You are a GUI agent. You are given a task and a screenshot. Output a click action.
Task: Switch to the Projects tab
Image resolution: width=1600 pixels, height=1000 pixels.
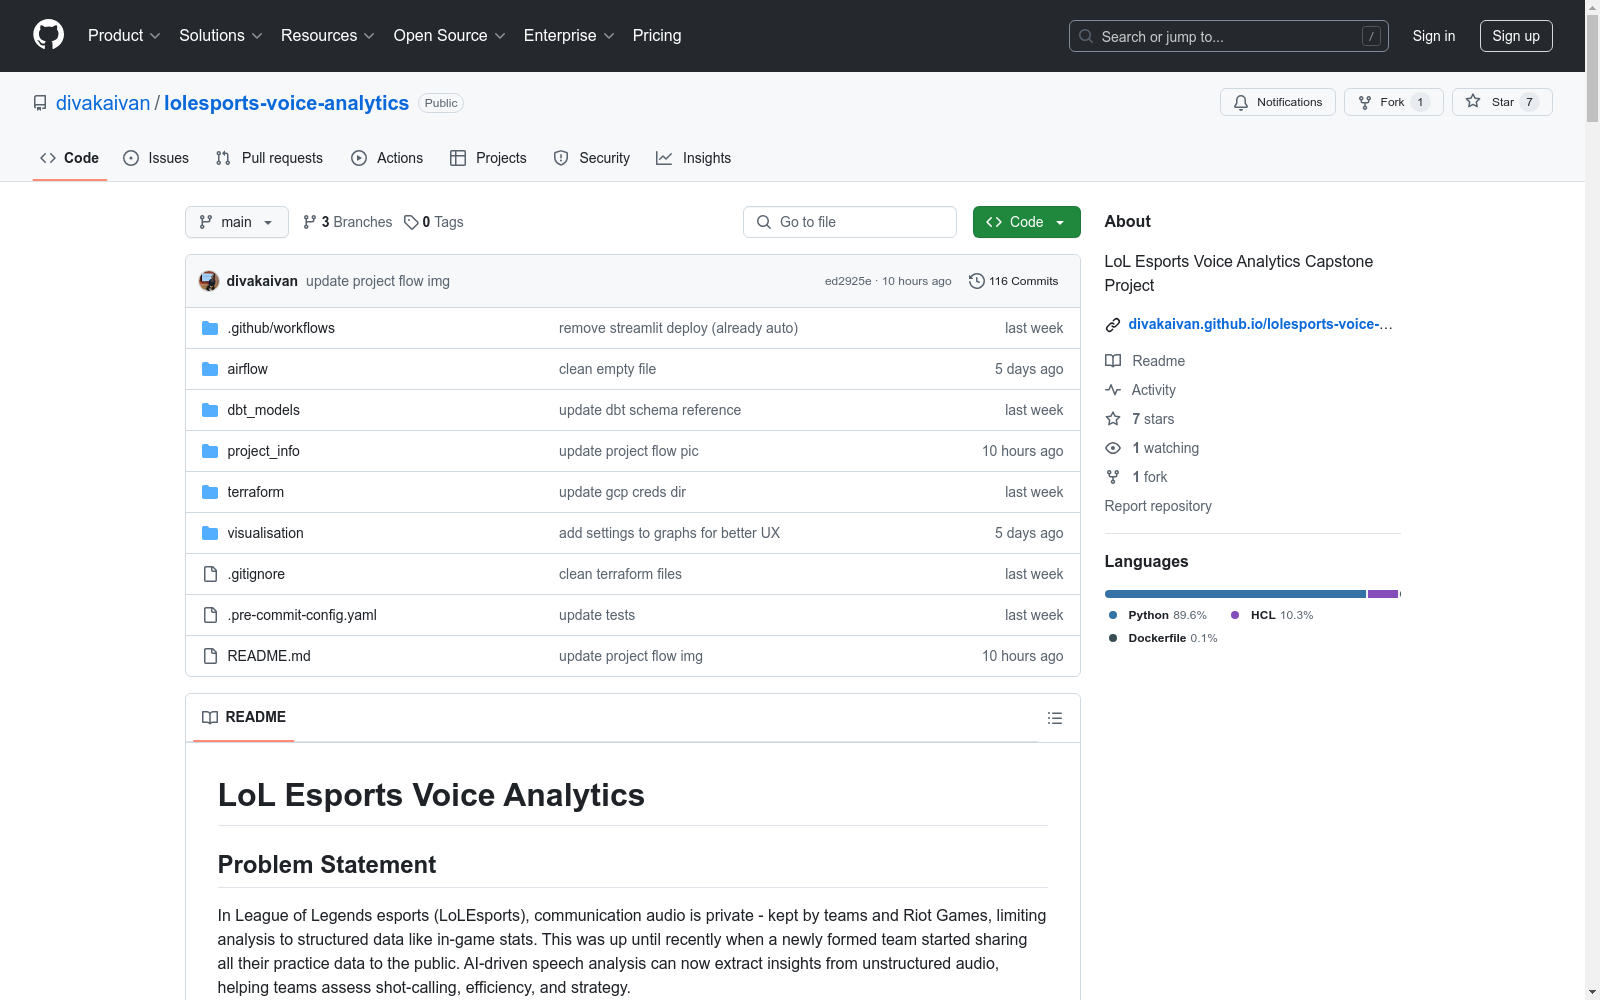(x=488, y=158)
